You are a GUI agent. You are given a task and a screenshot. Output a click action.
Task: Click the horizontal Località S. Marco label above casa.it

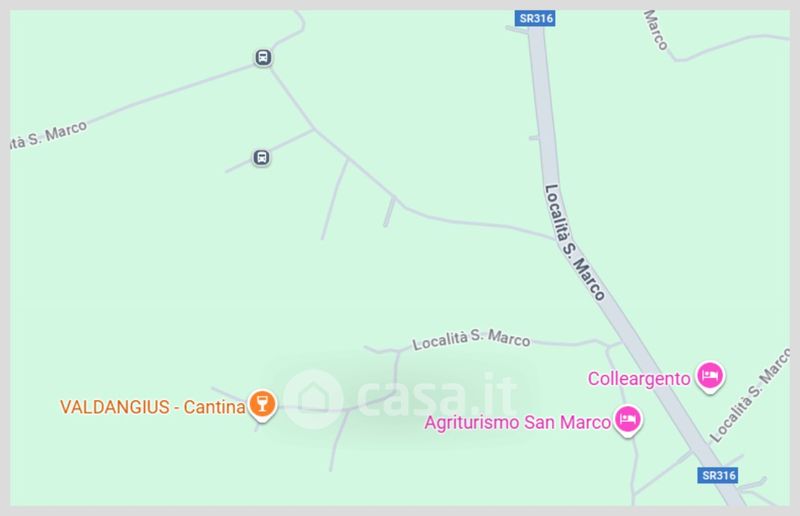click(x=471, y=338)
